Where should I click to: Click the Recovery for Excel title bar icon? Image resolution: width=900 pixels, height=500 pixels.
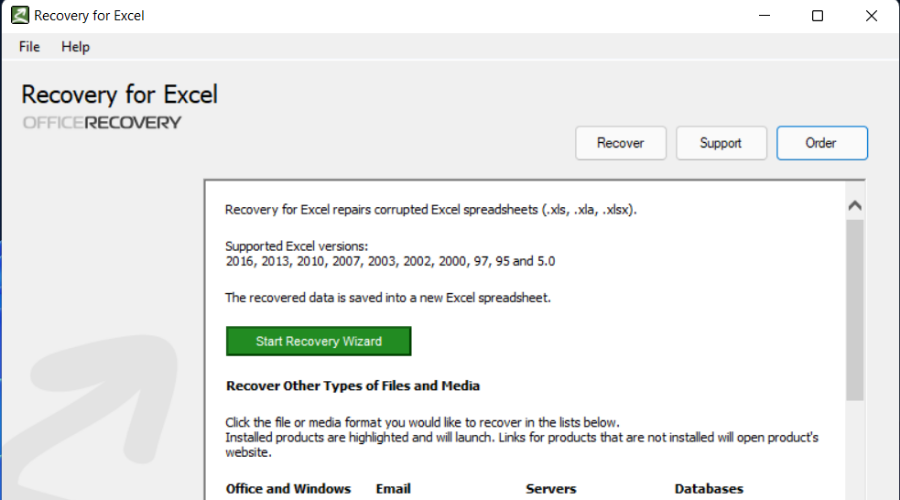pyautogui.click(x=20, y=15)
